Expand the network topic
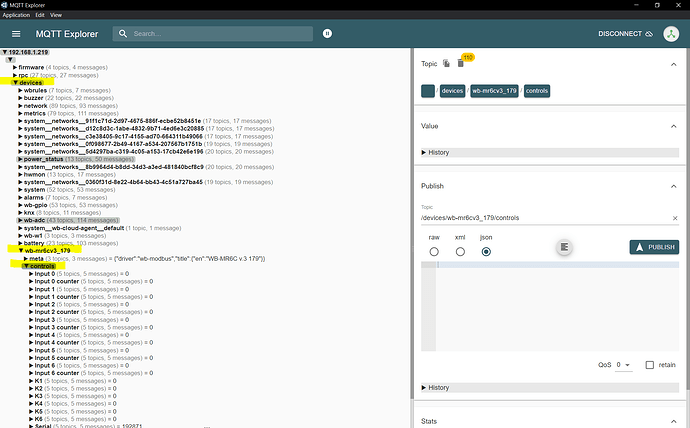690x428 pixels. pyautogui.click(x=20, y=106)
